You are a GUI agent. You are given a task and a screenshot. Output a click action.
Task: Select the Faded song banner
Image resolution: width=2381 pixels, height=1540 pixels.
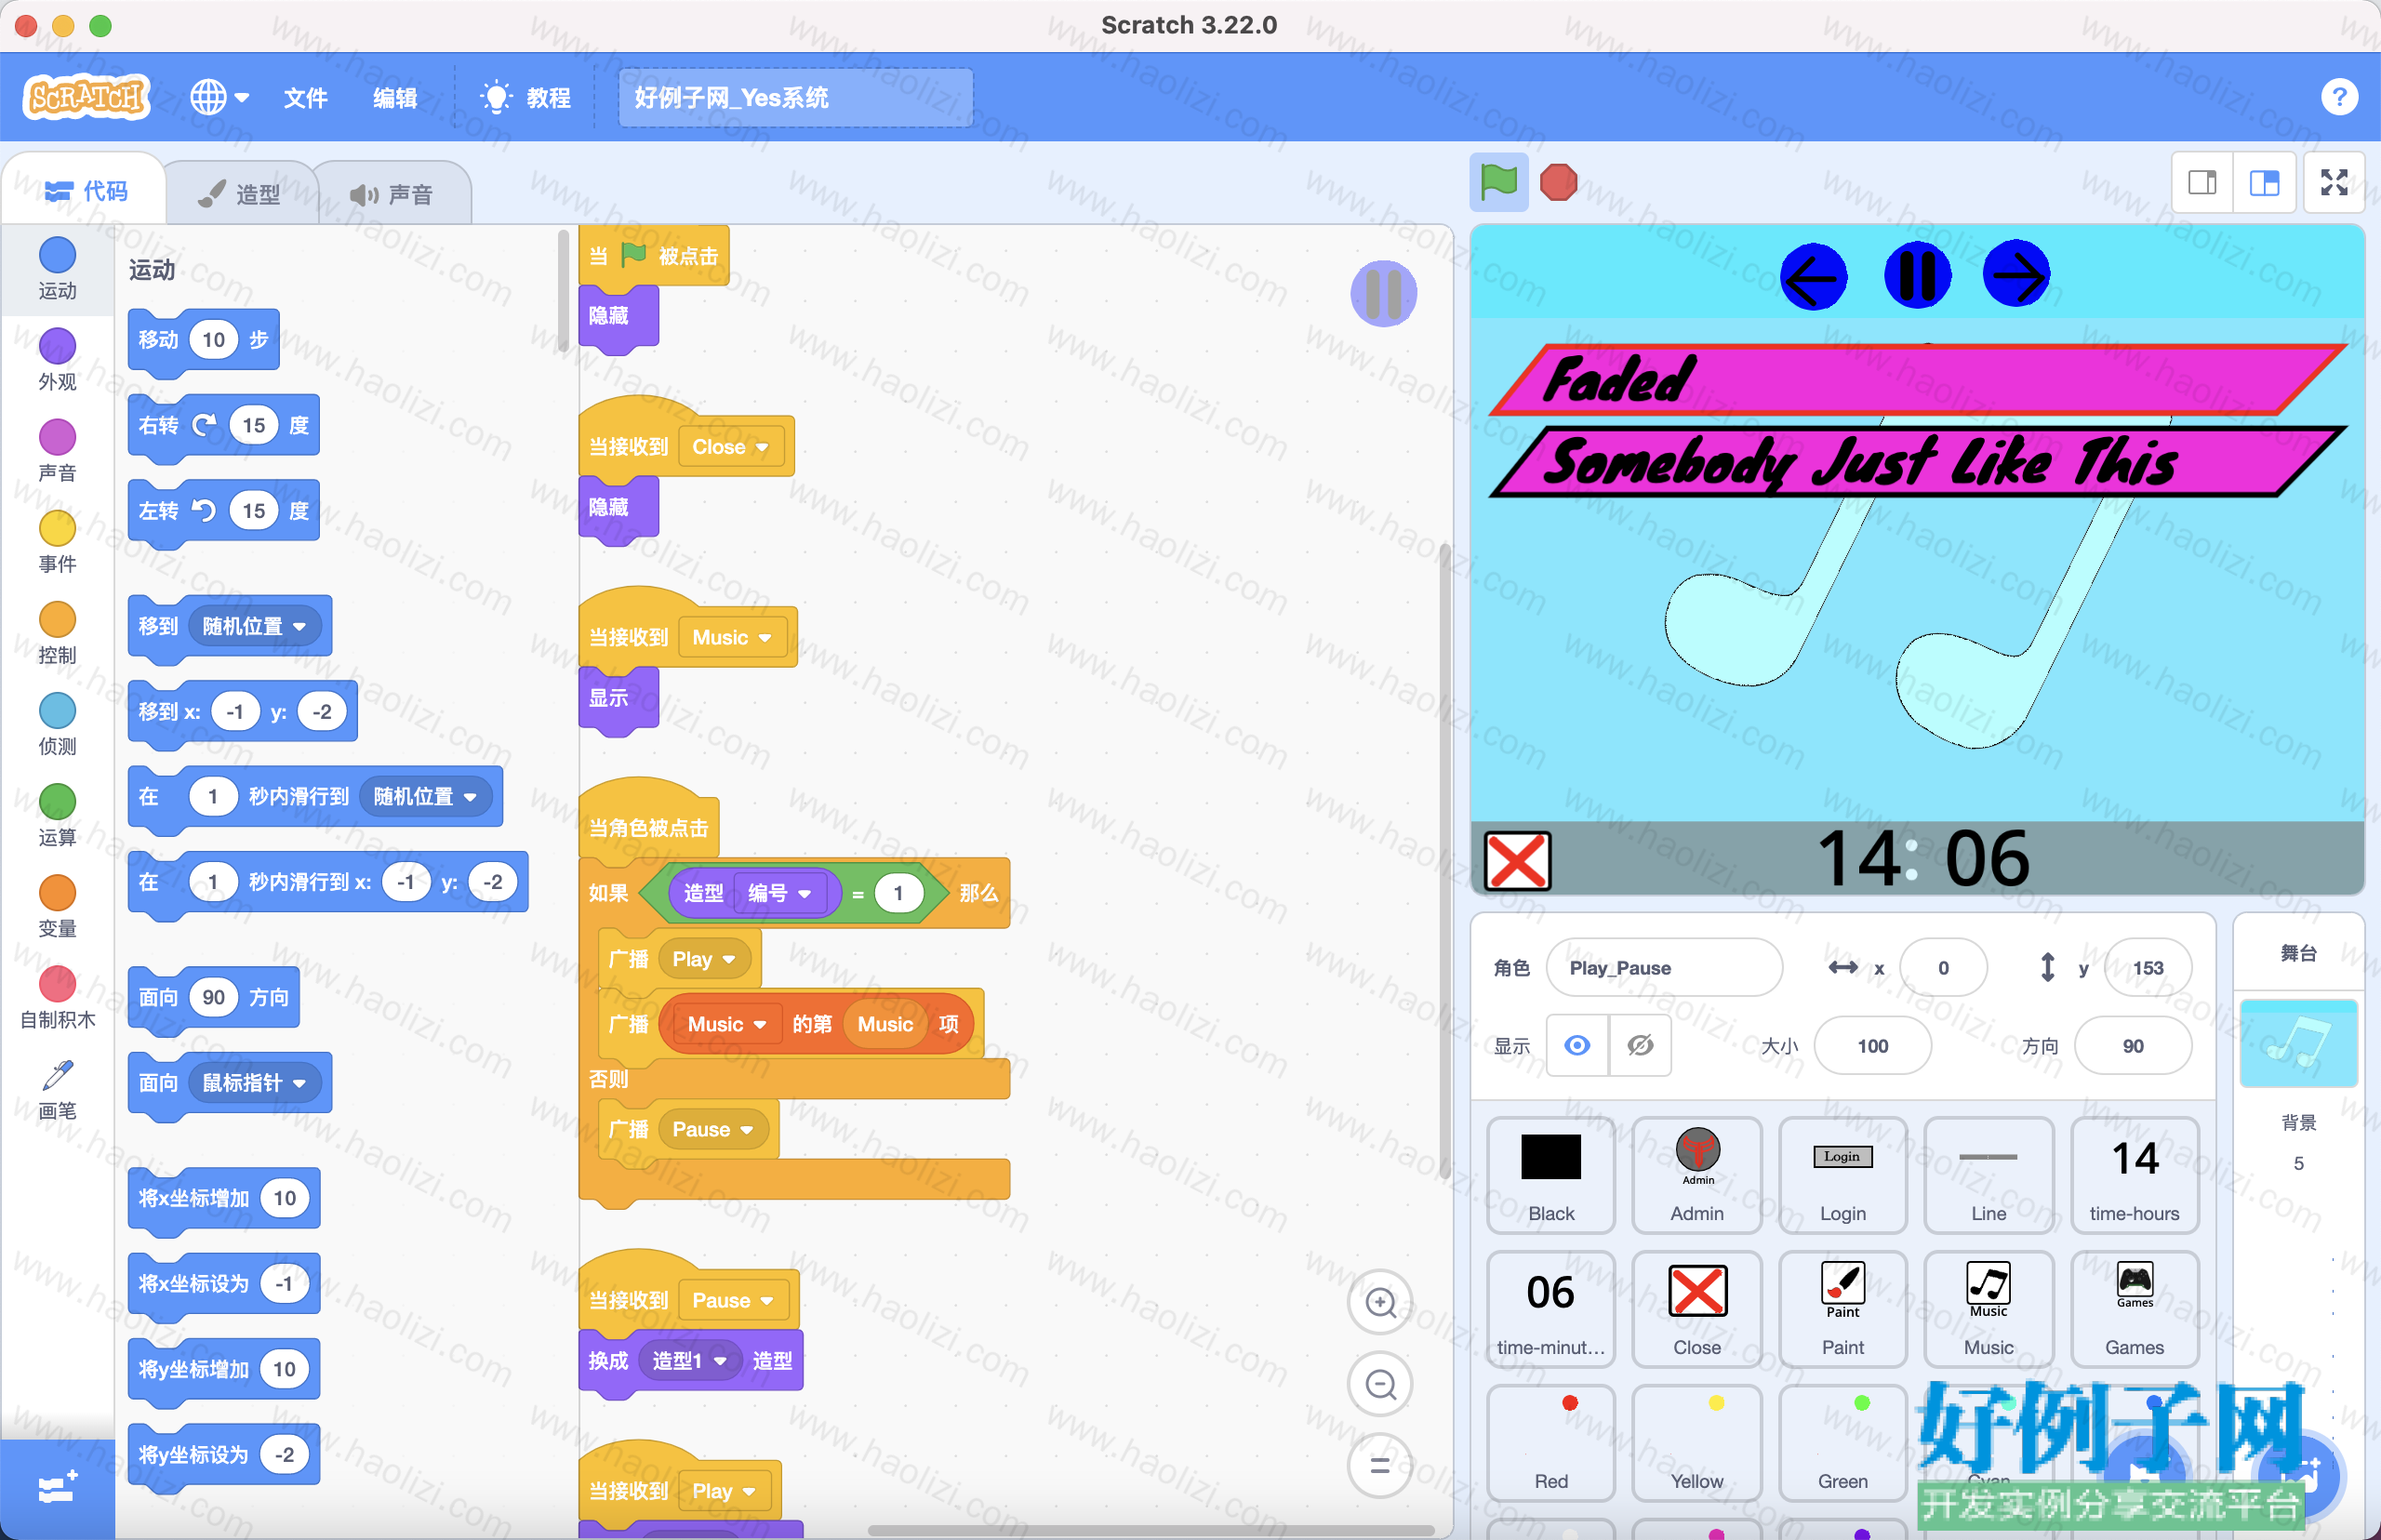pos(1918,379)
